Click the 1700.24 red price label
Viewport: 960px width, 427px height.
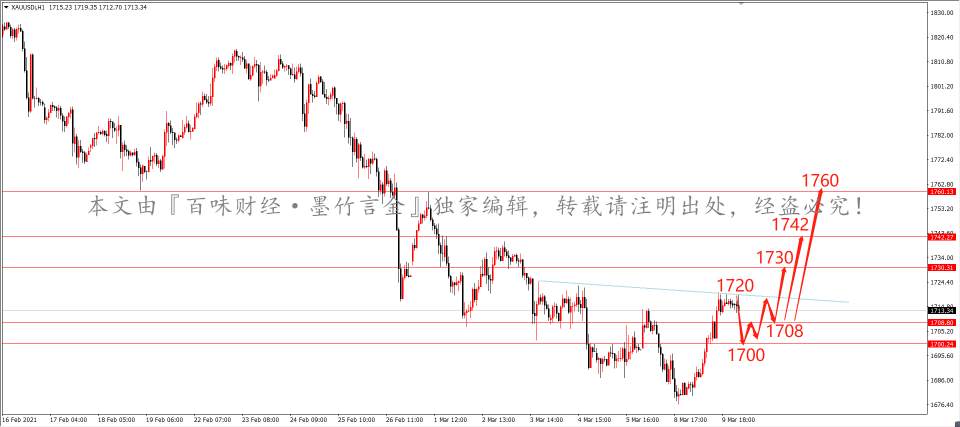[x=942, y=344]
